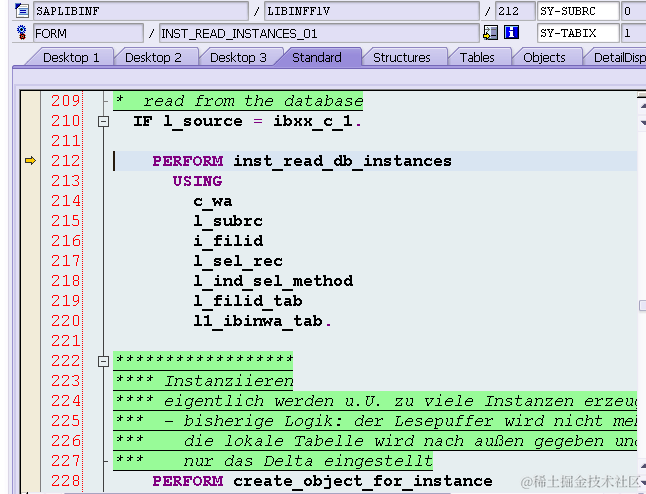Click the 'bisherige Logik' comment line
This screenshot has height=494, width=646.
tap(375, 421)
